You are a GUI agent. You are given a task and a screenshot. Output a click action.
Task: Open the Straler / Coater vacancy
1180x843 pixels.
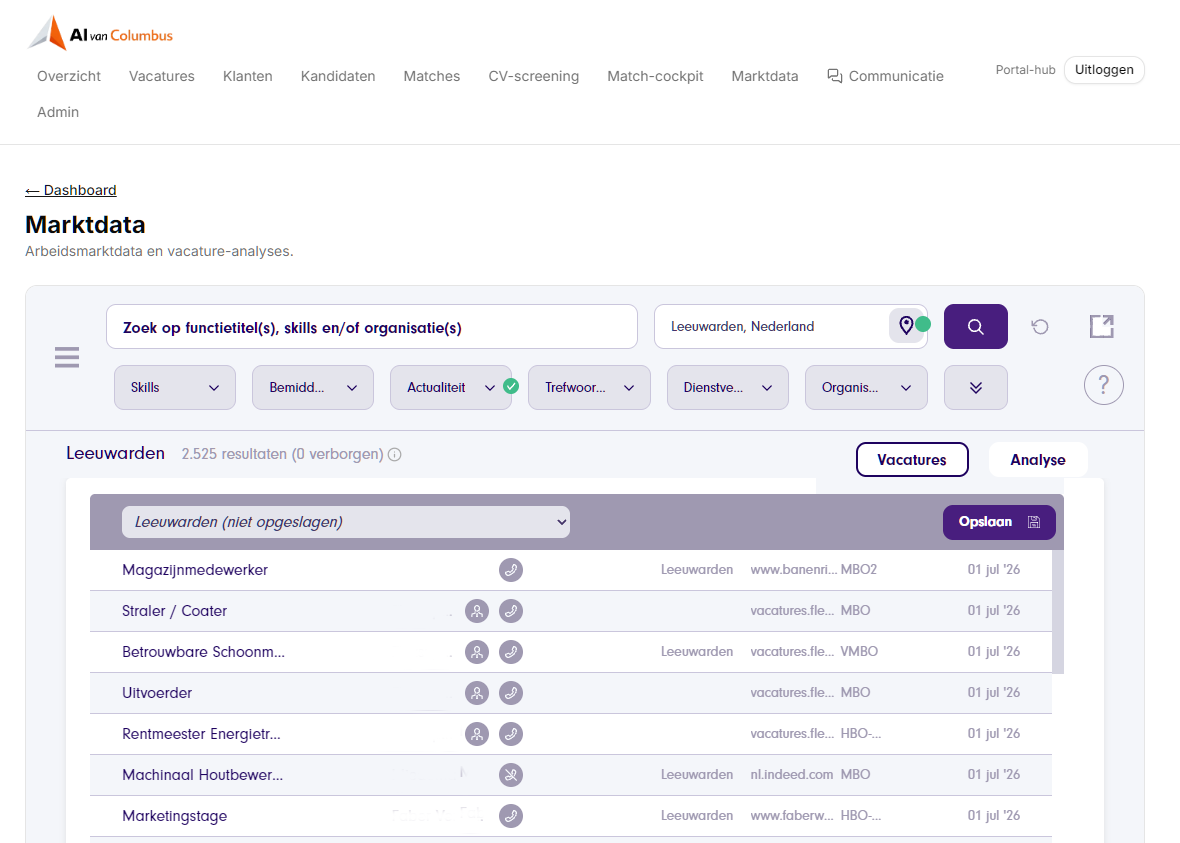point(175,611)
